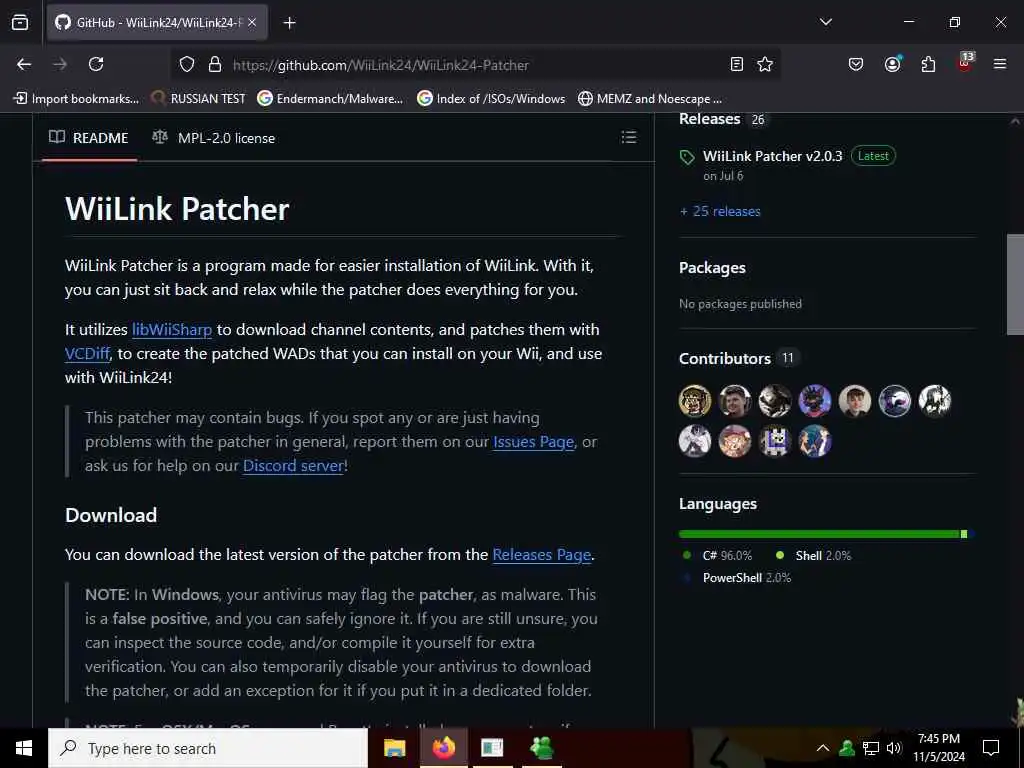Screen dimensions: 1024x768
Task: Open the notification center icon
Action: 991,748
